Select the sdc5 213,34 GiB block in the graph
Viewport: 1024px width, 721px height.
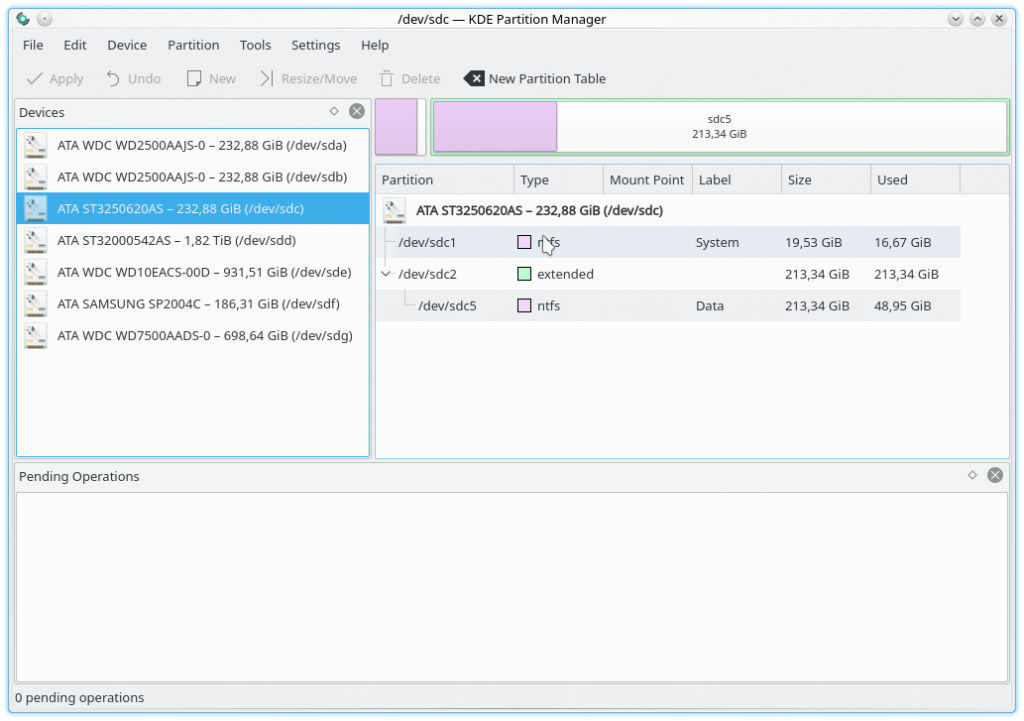(720, 127)
